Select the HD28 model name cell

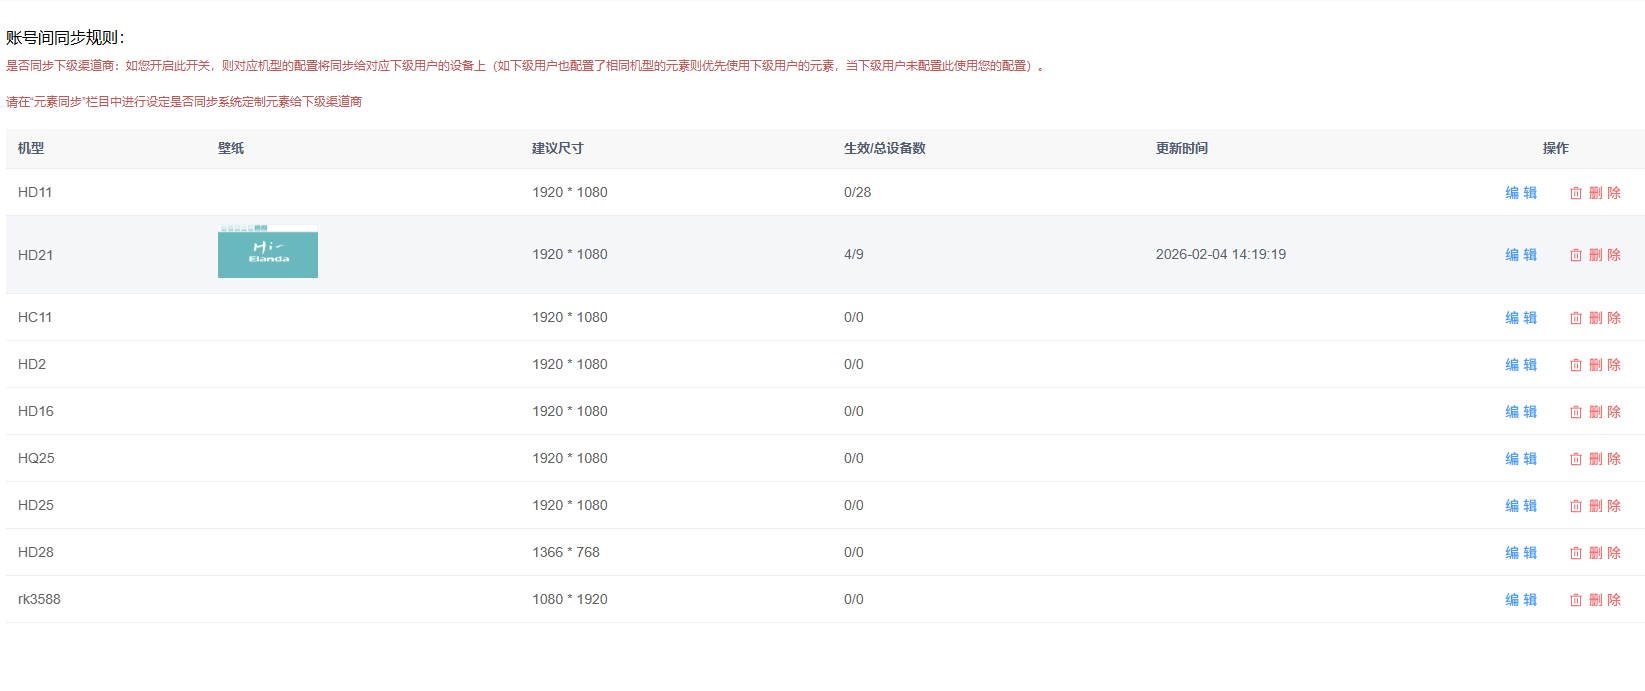coord(36,552)
